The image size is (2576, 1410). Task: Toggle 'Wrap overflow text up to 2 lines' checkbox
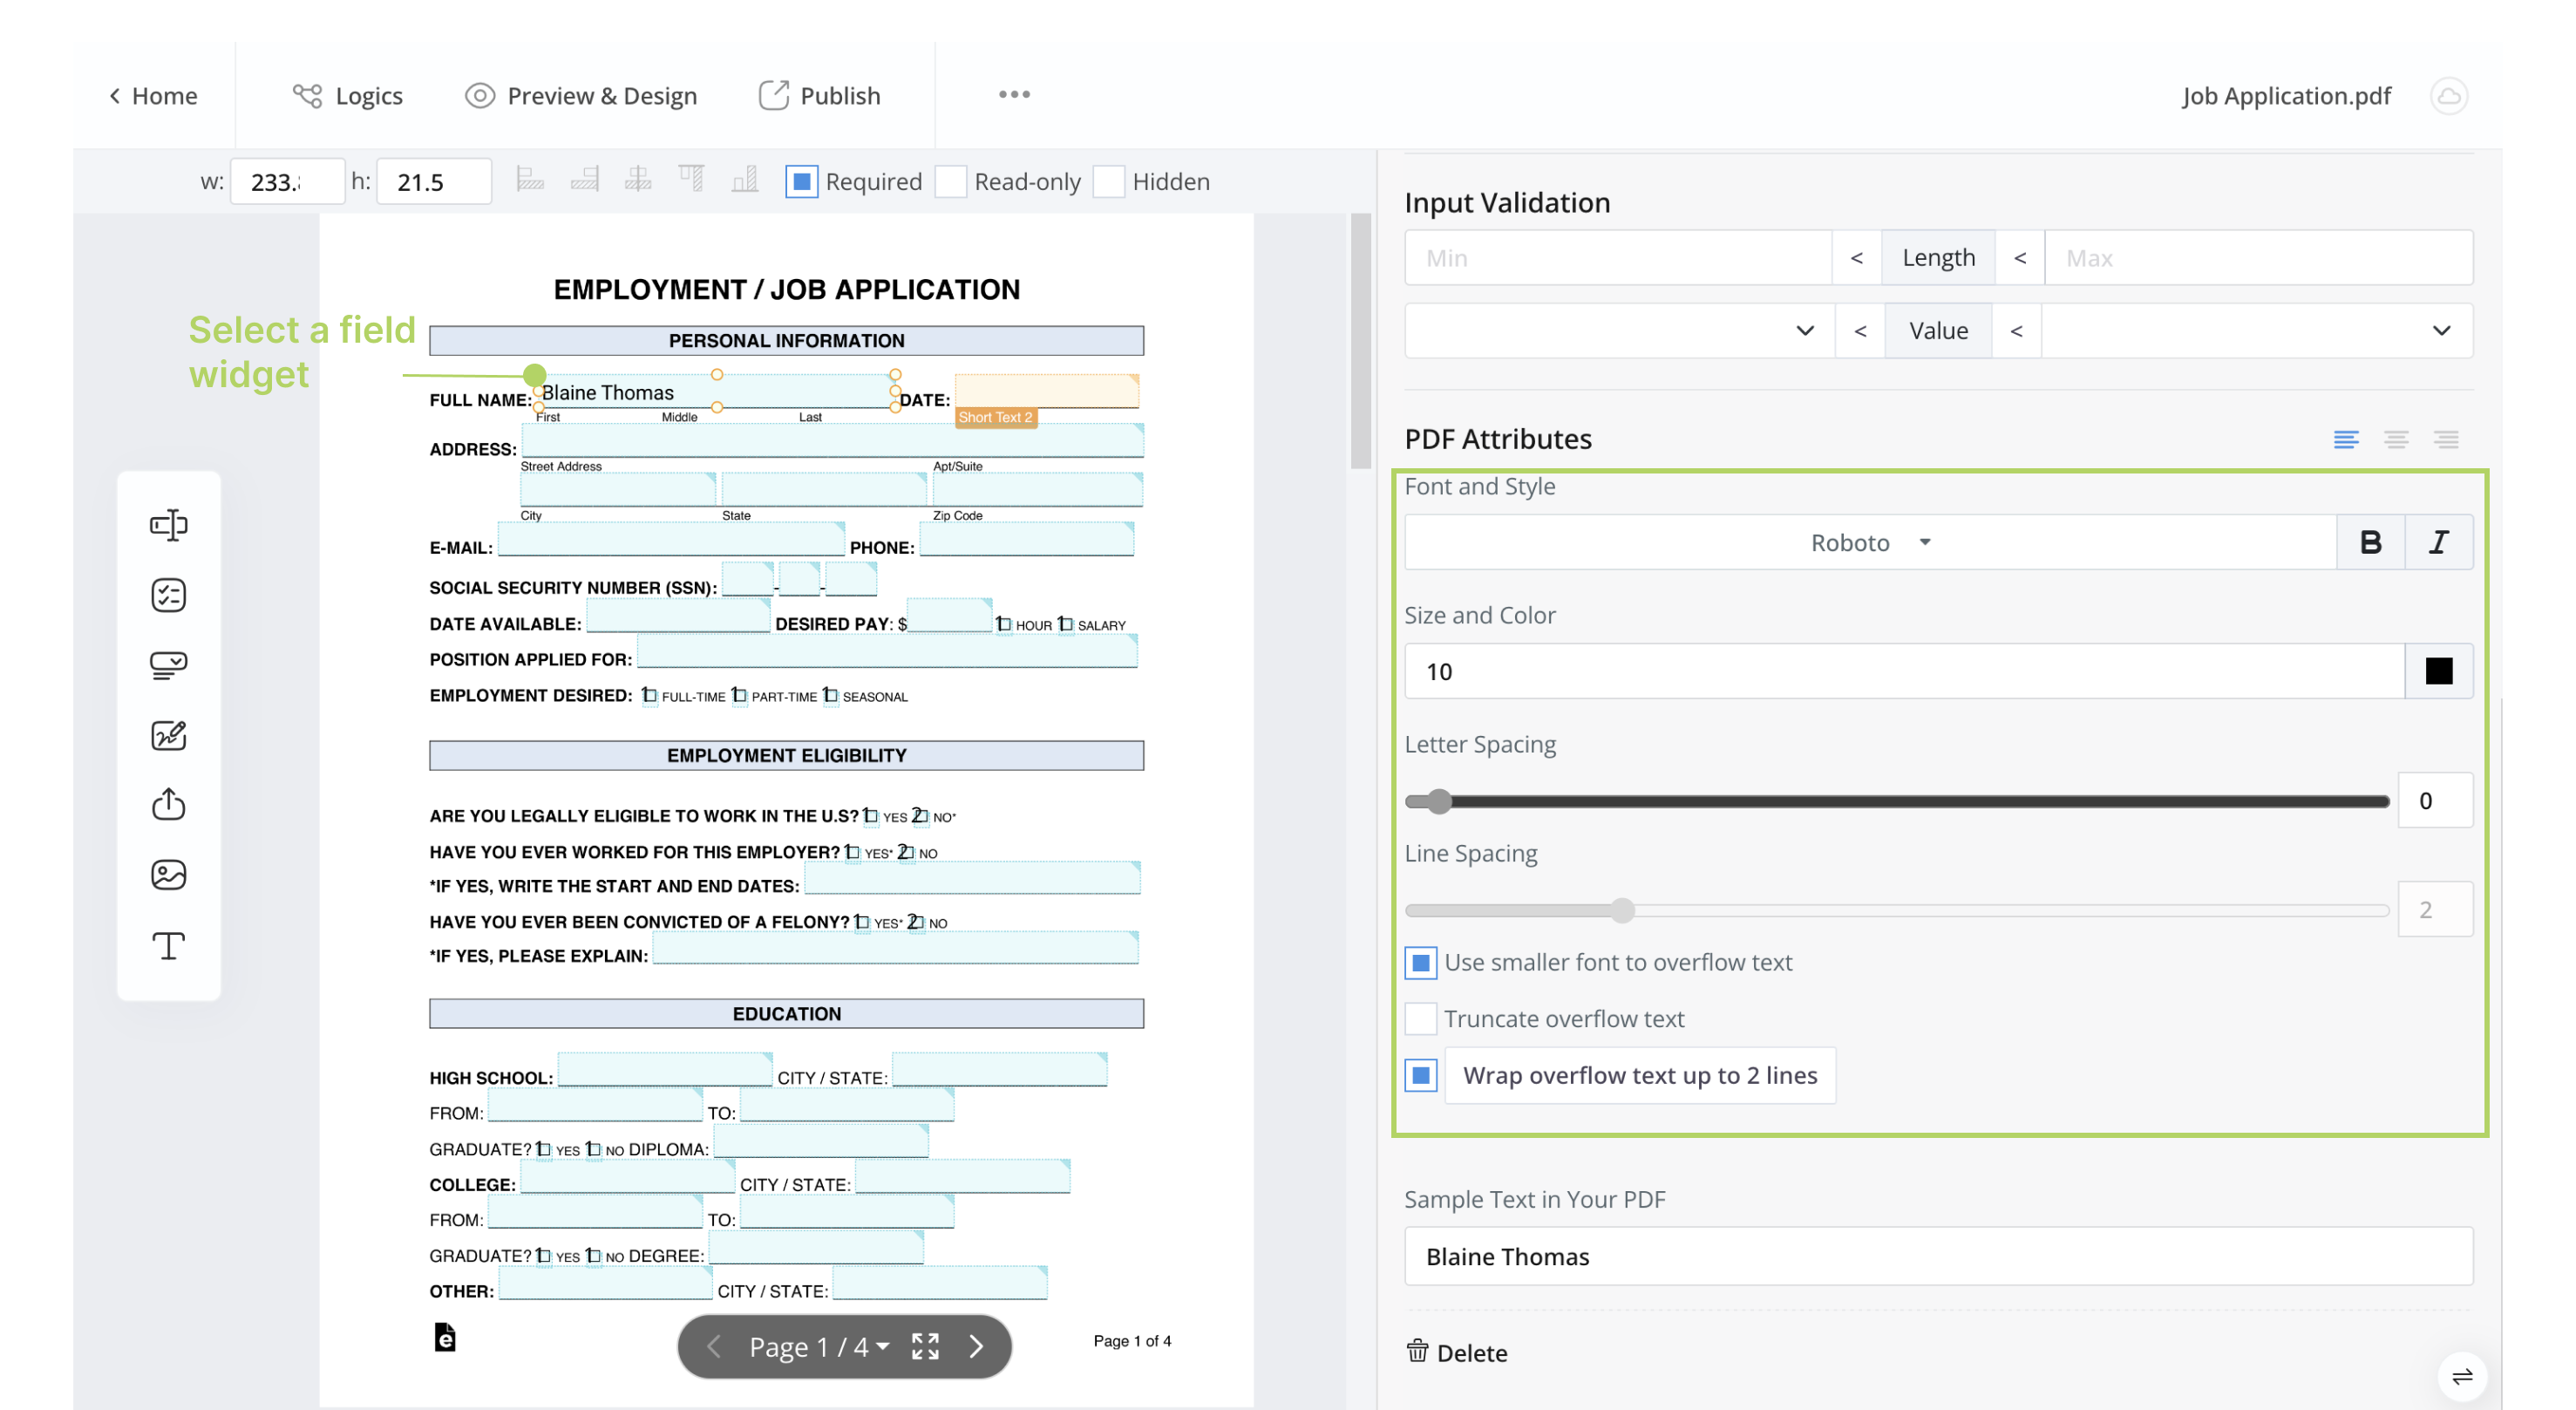tap(1424, 1073)
